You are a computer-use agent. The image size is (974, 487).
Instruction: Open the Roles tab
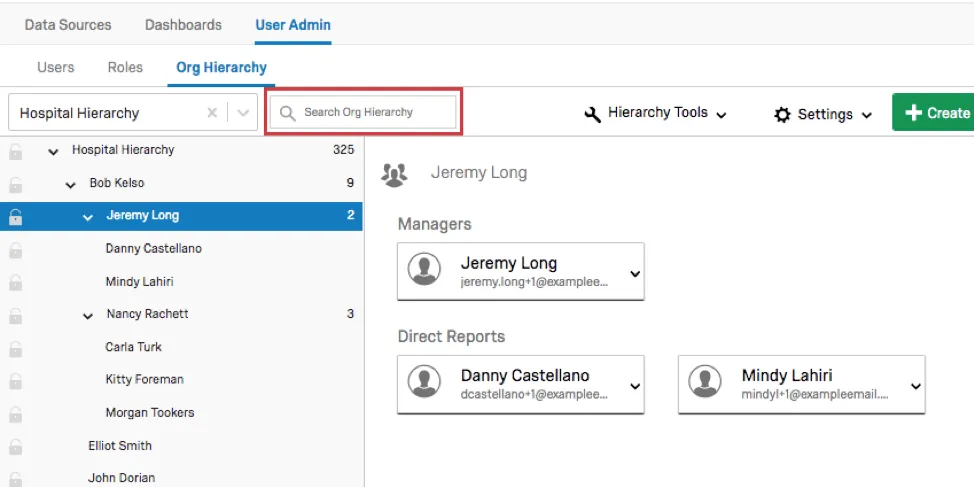pyautogui.click(x=125, y=68)
